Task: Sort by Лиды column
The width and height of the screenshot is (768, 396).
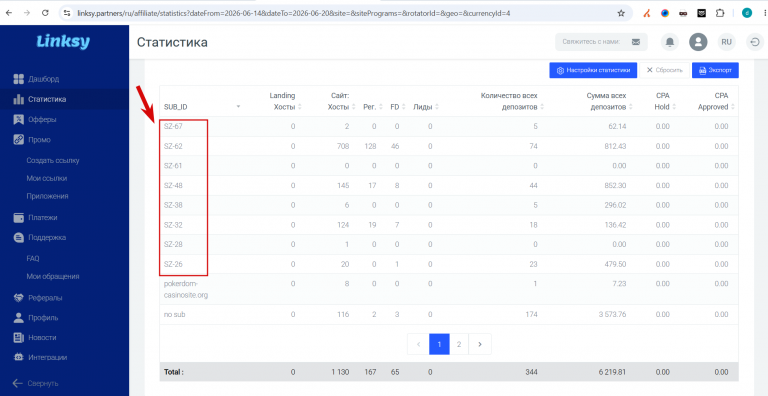Action: (x=436, y=107)
